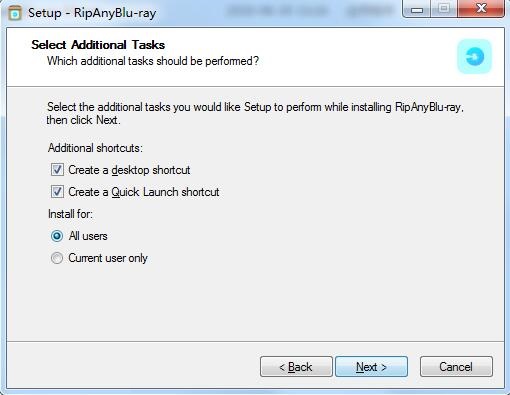The height and width of the screenshot is (395, 510).
Task: Cancel the RipAnyBlu-ray installation
Action: pos(456,367)
